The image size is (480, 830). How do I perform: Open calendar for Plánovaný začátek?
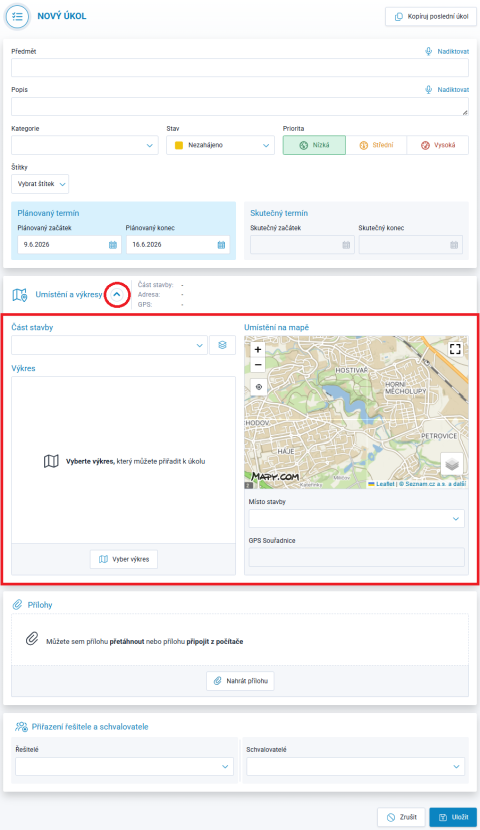point(113,245)
